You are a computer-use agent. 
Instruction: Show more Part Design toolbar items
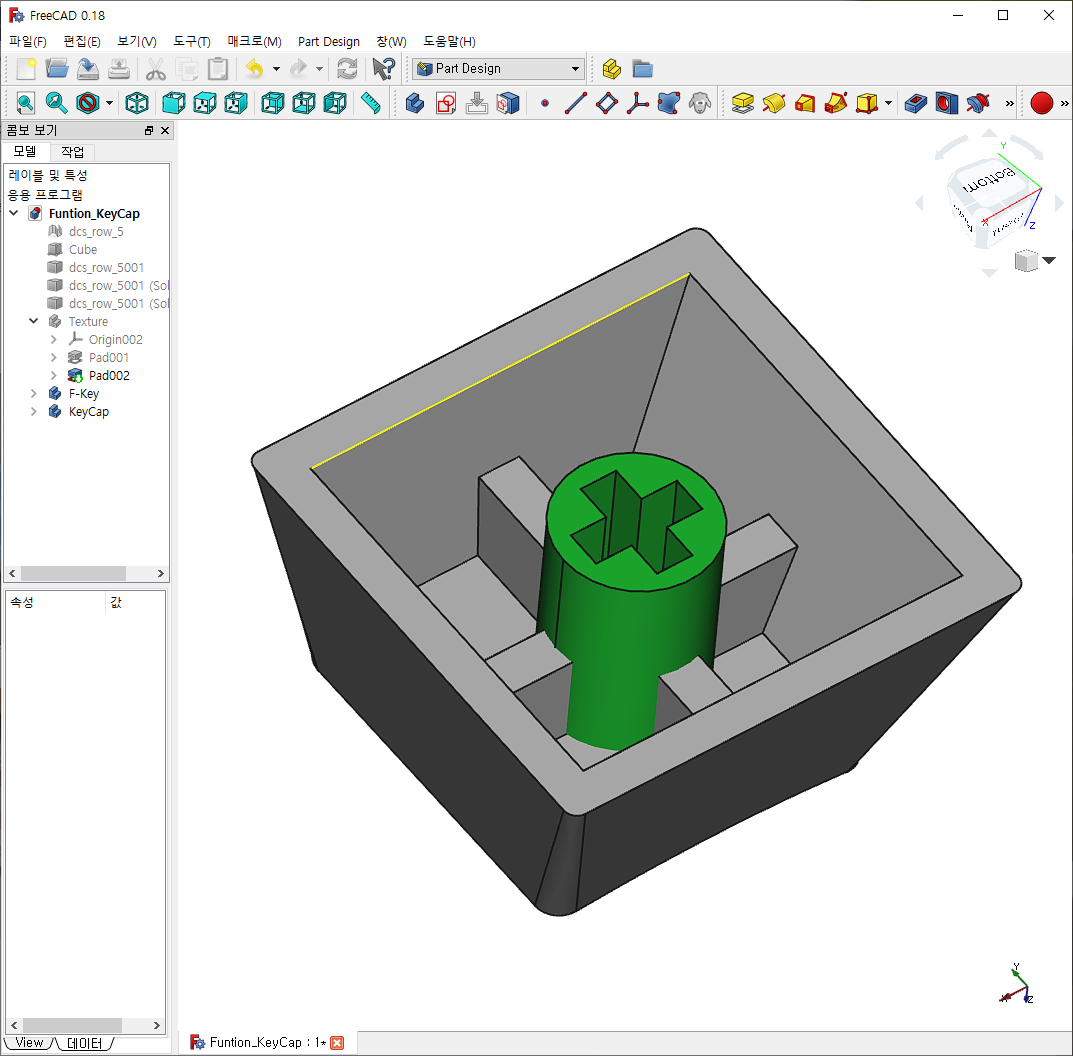point(1009,103)
